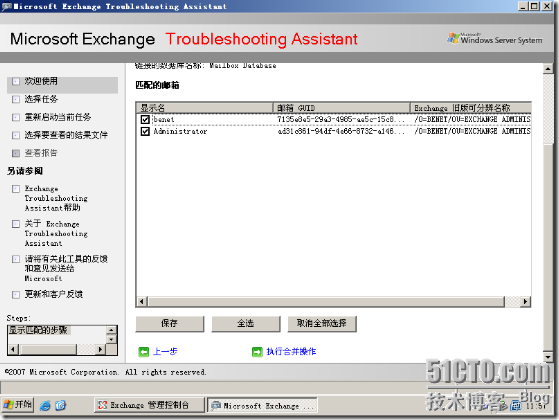The width and height of the screenshot is (559, 420).
Task: Open the 开始 Start menu
Action: [17, 405]
